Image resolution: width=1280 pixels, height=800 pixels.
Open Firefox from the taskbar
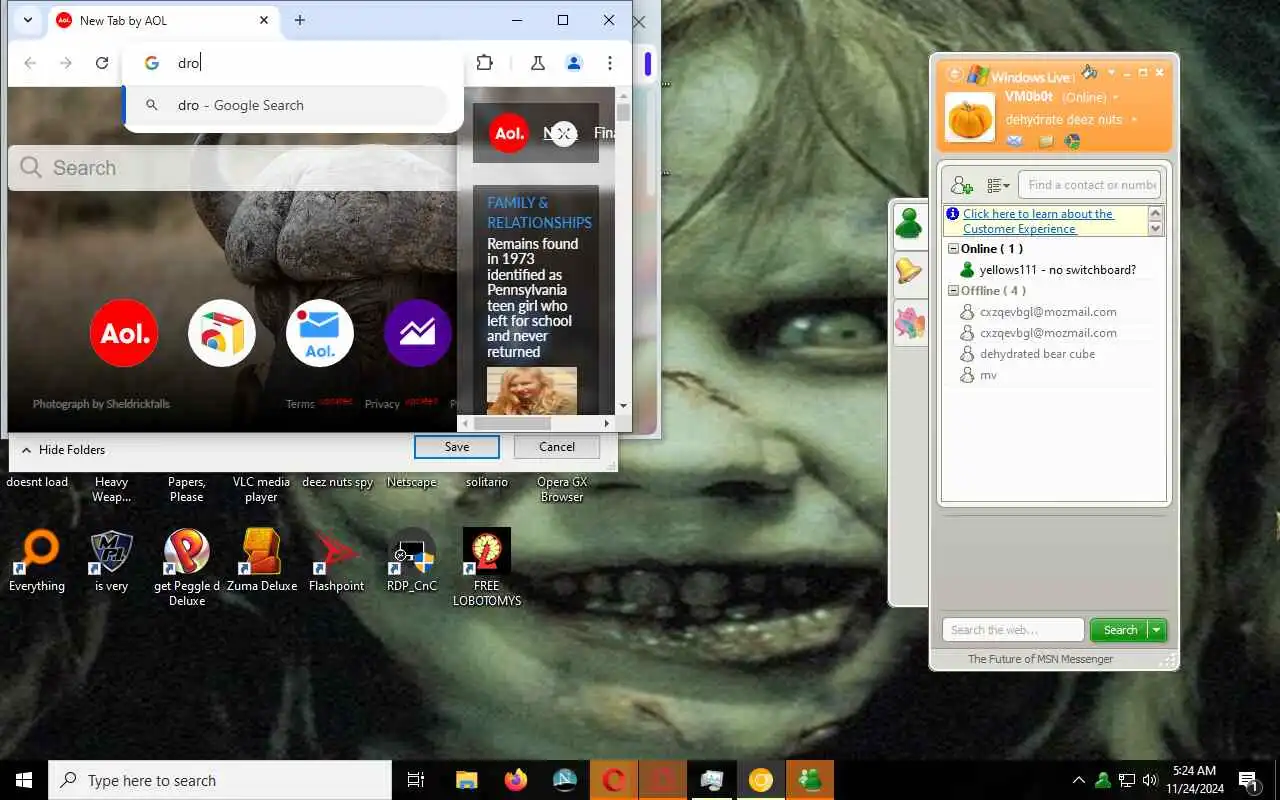pos(516,780)
